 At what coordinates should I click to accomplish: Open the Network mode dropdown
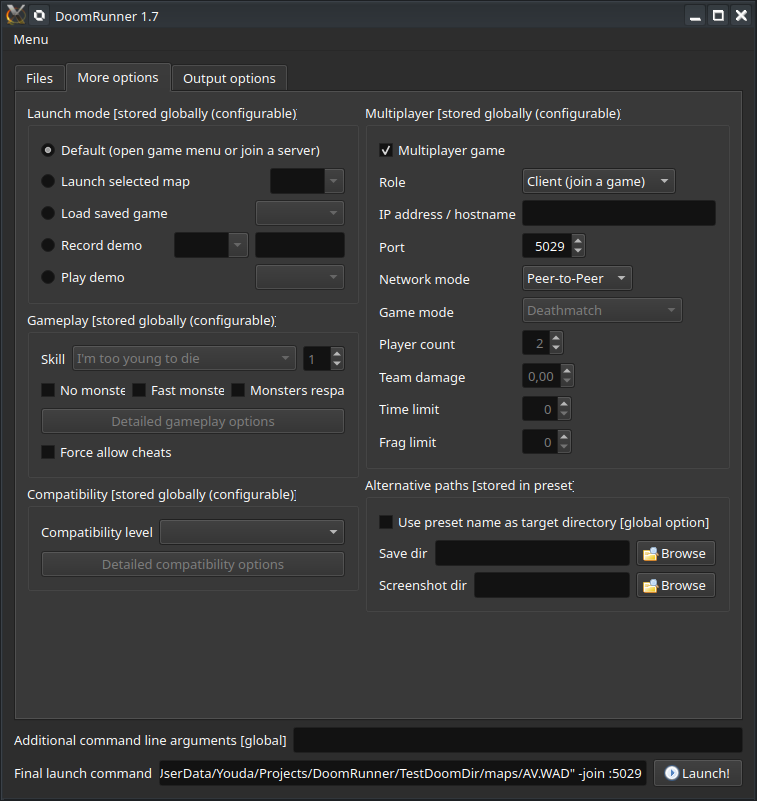[x=577, y=279]
